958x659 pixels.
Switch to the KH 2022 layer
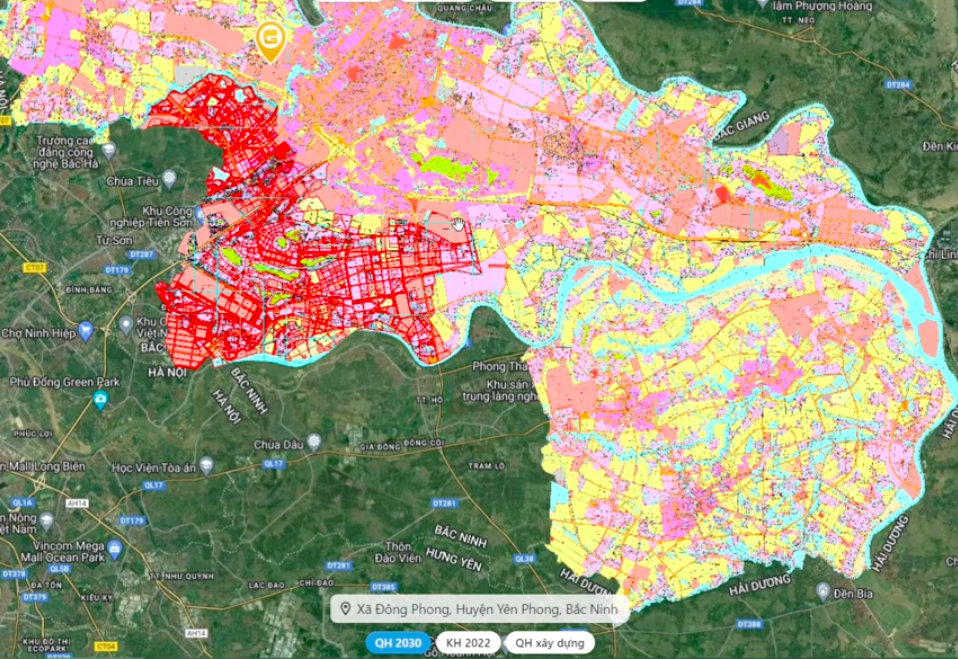[467, 642]
